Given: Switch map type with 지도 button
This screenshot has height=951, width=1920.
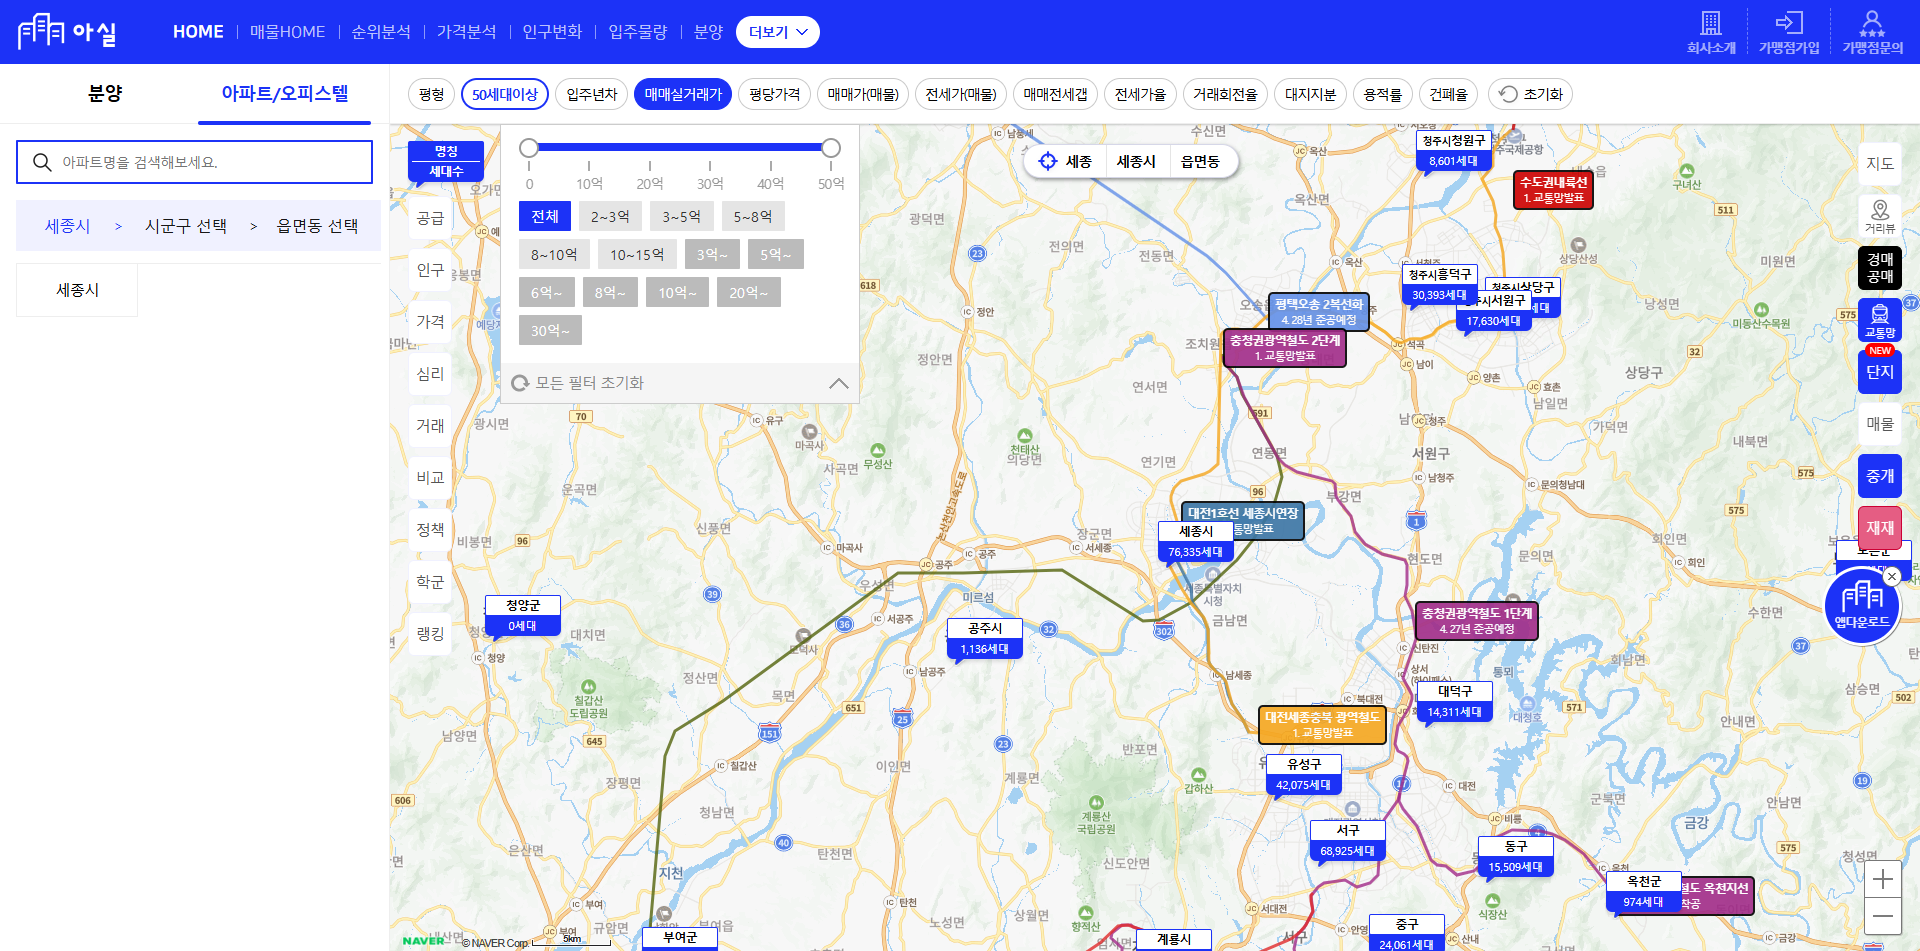Looking at the screenshot, I should (1880, 163).
